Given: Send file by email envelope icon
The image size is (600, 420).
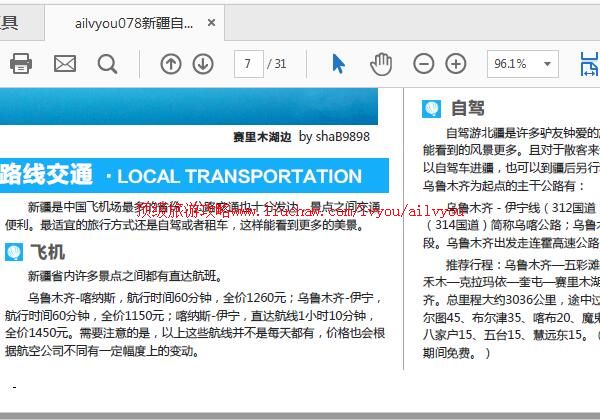Looking at the screenshot, I should point(64,64).
